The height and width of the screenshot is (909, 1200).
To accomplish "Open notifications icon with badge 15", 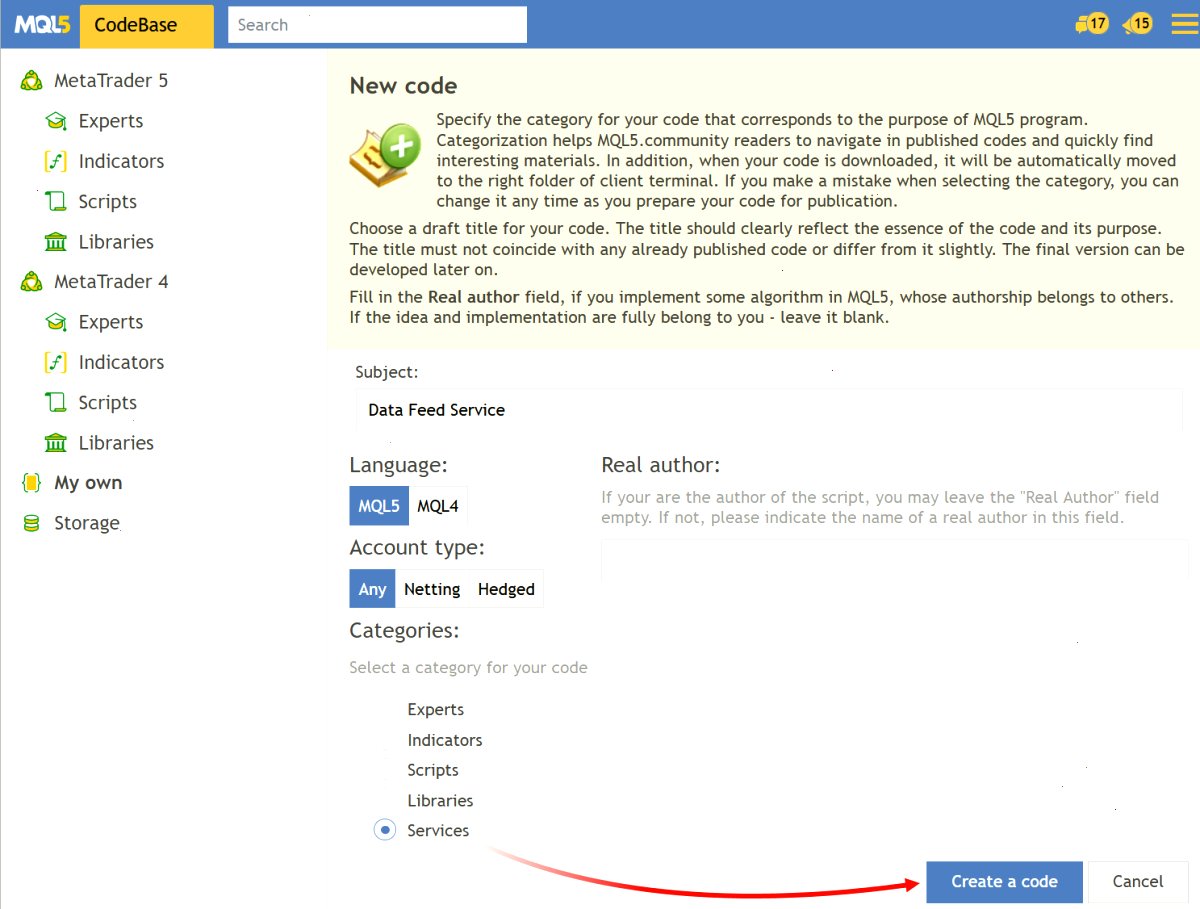I will click(x=1138, y=24).
